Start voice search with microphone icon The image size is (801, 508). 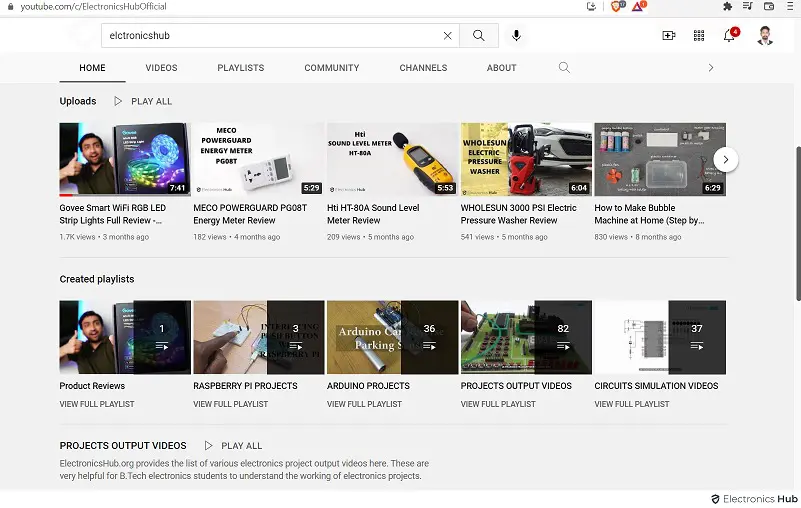[516, 35]
